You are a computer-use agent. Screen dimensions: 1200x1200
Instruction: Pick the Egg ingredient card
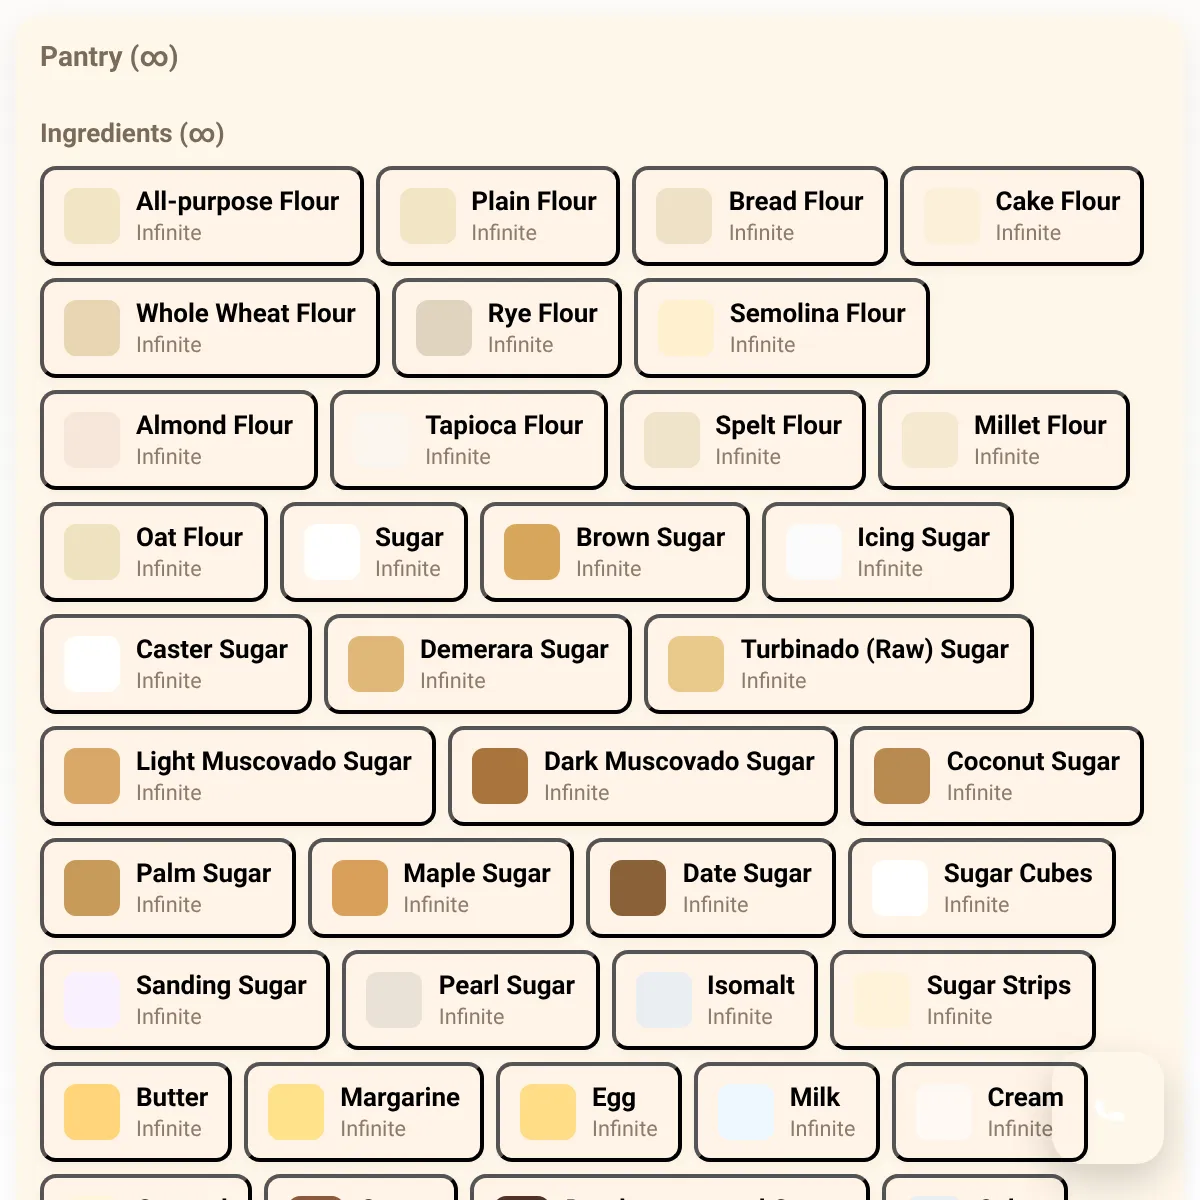point(589,1112)
